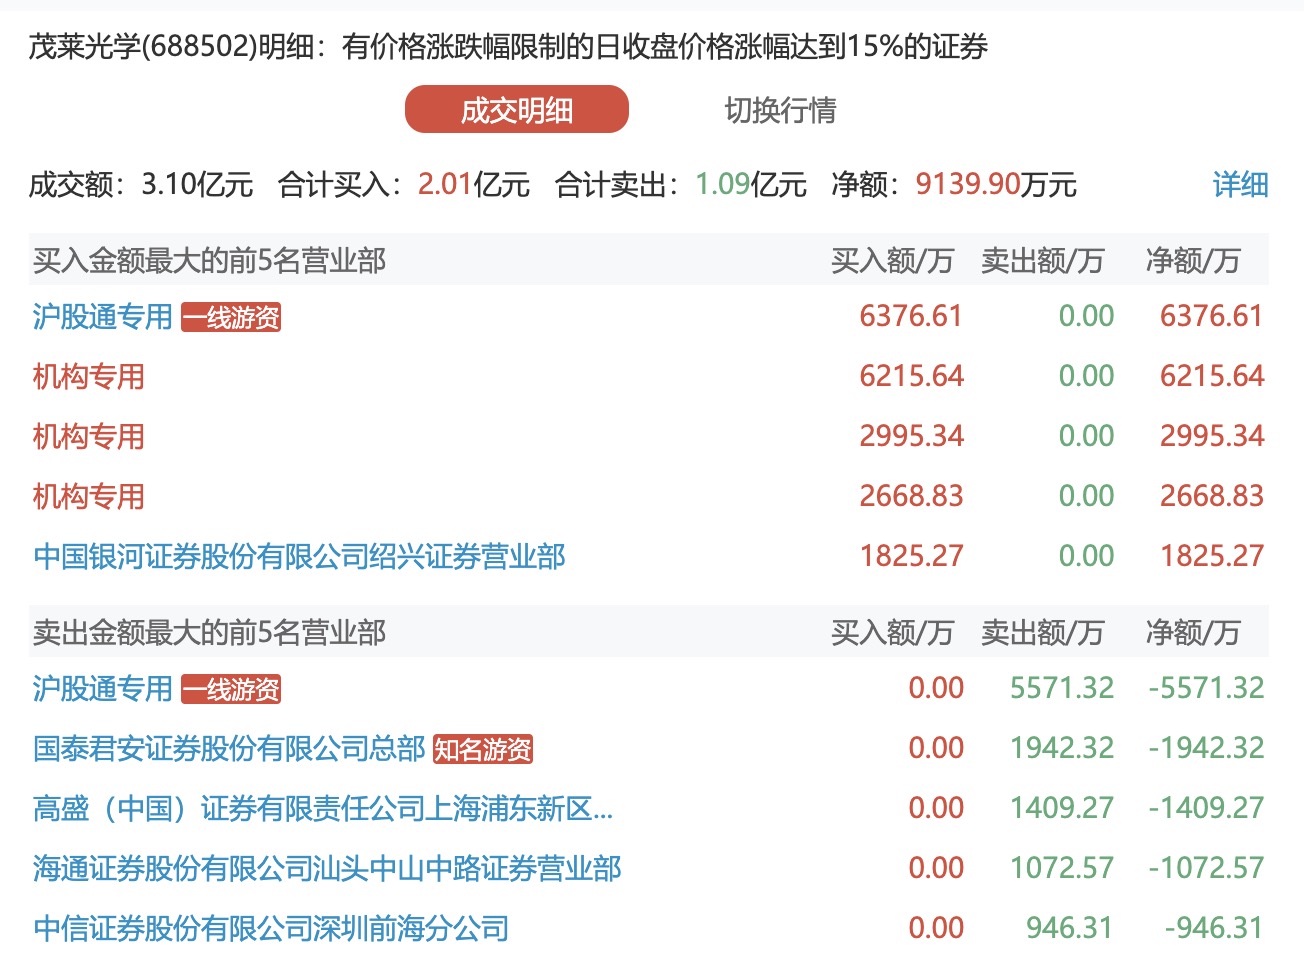The width and height of the screenshot is (1304, 974).
Task: Click sell amount 1942.32 for 国泰君安
Action: pyautogui.click(x=1062, y=749)
